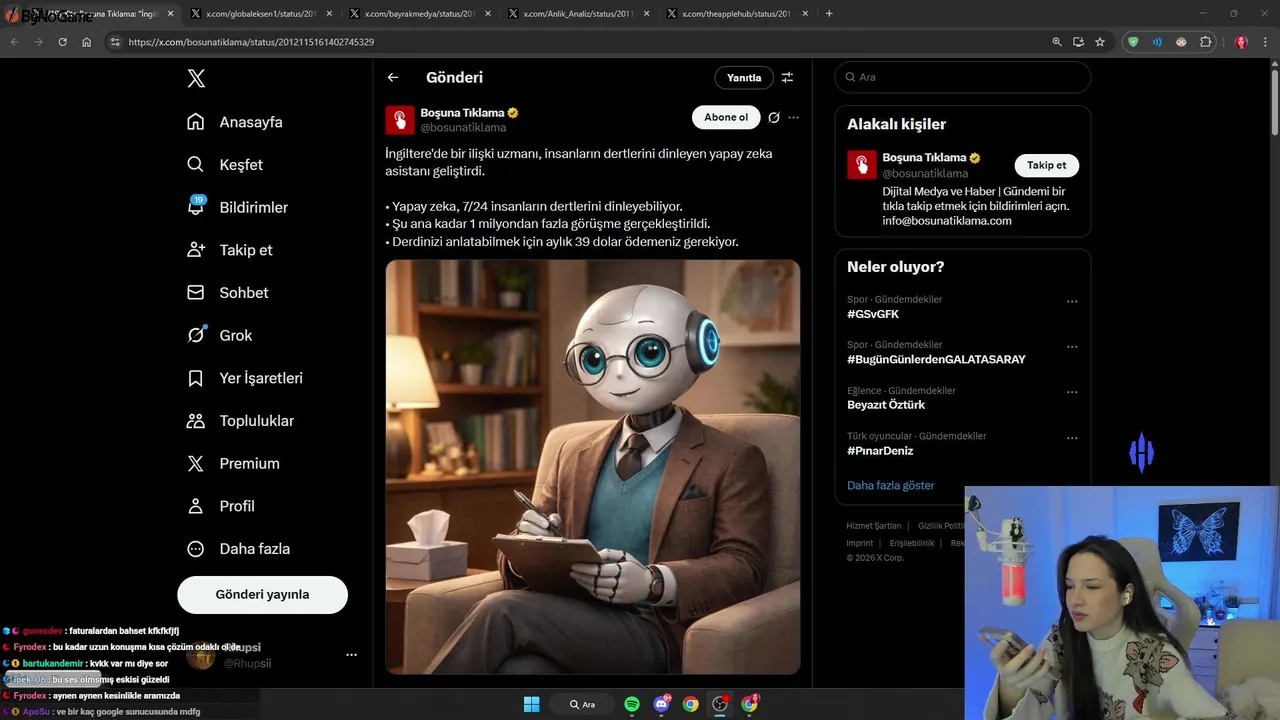1280x720 pixels.
Task: Open OBS Studio from taskbar
Action: (719, 704)
